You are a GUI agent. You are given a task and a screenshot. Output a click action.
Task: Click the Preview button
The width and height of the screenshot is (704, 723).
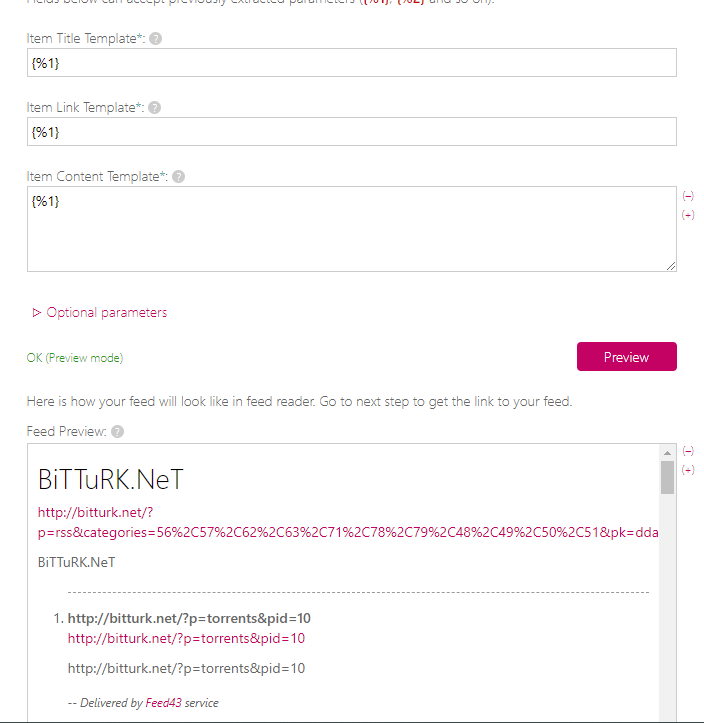point(627,356)
